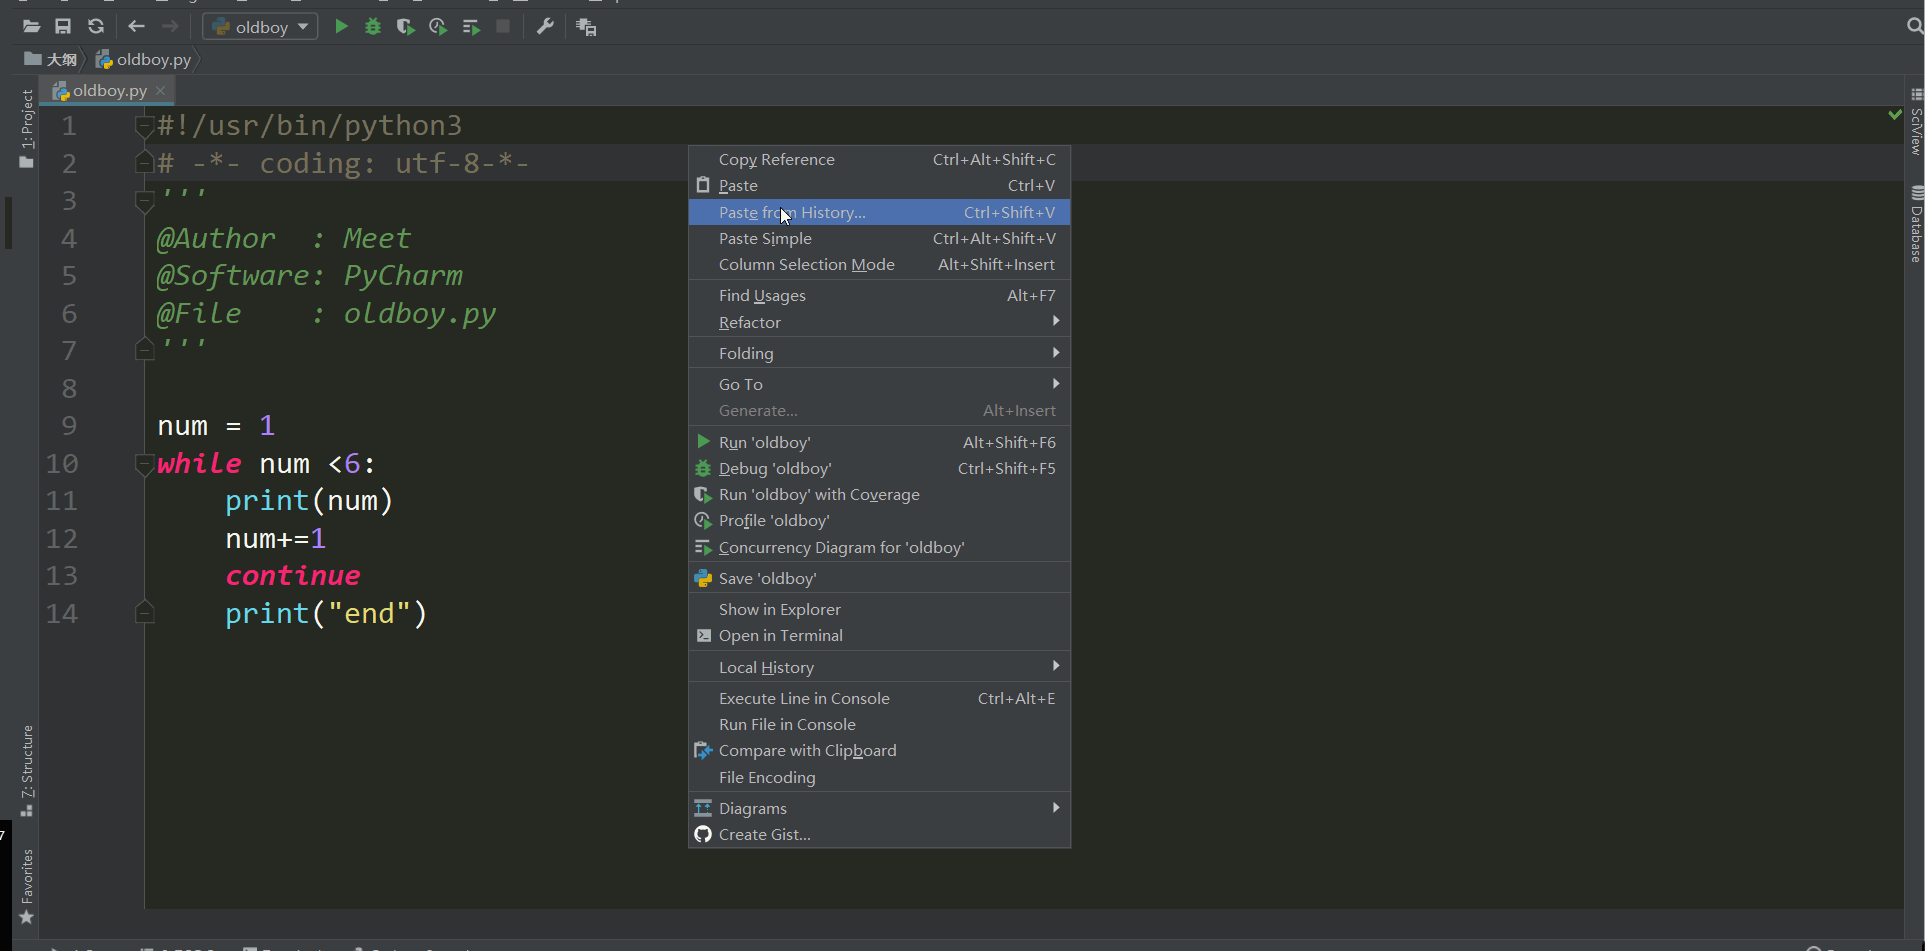Click the oldboy.py breadcrumb

coord(144,59)
